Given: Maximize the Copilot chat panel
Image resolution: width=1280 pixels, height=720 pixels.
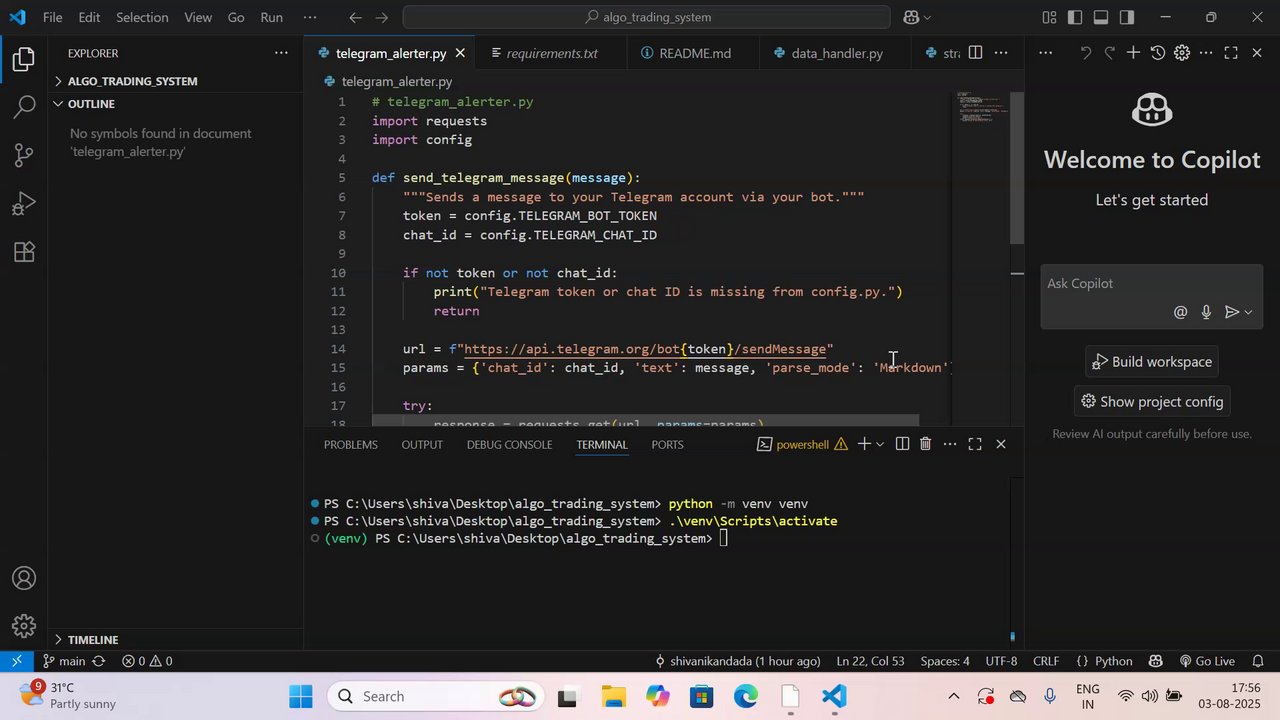Looking at the screenshot, I should 1231,53.
